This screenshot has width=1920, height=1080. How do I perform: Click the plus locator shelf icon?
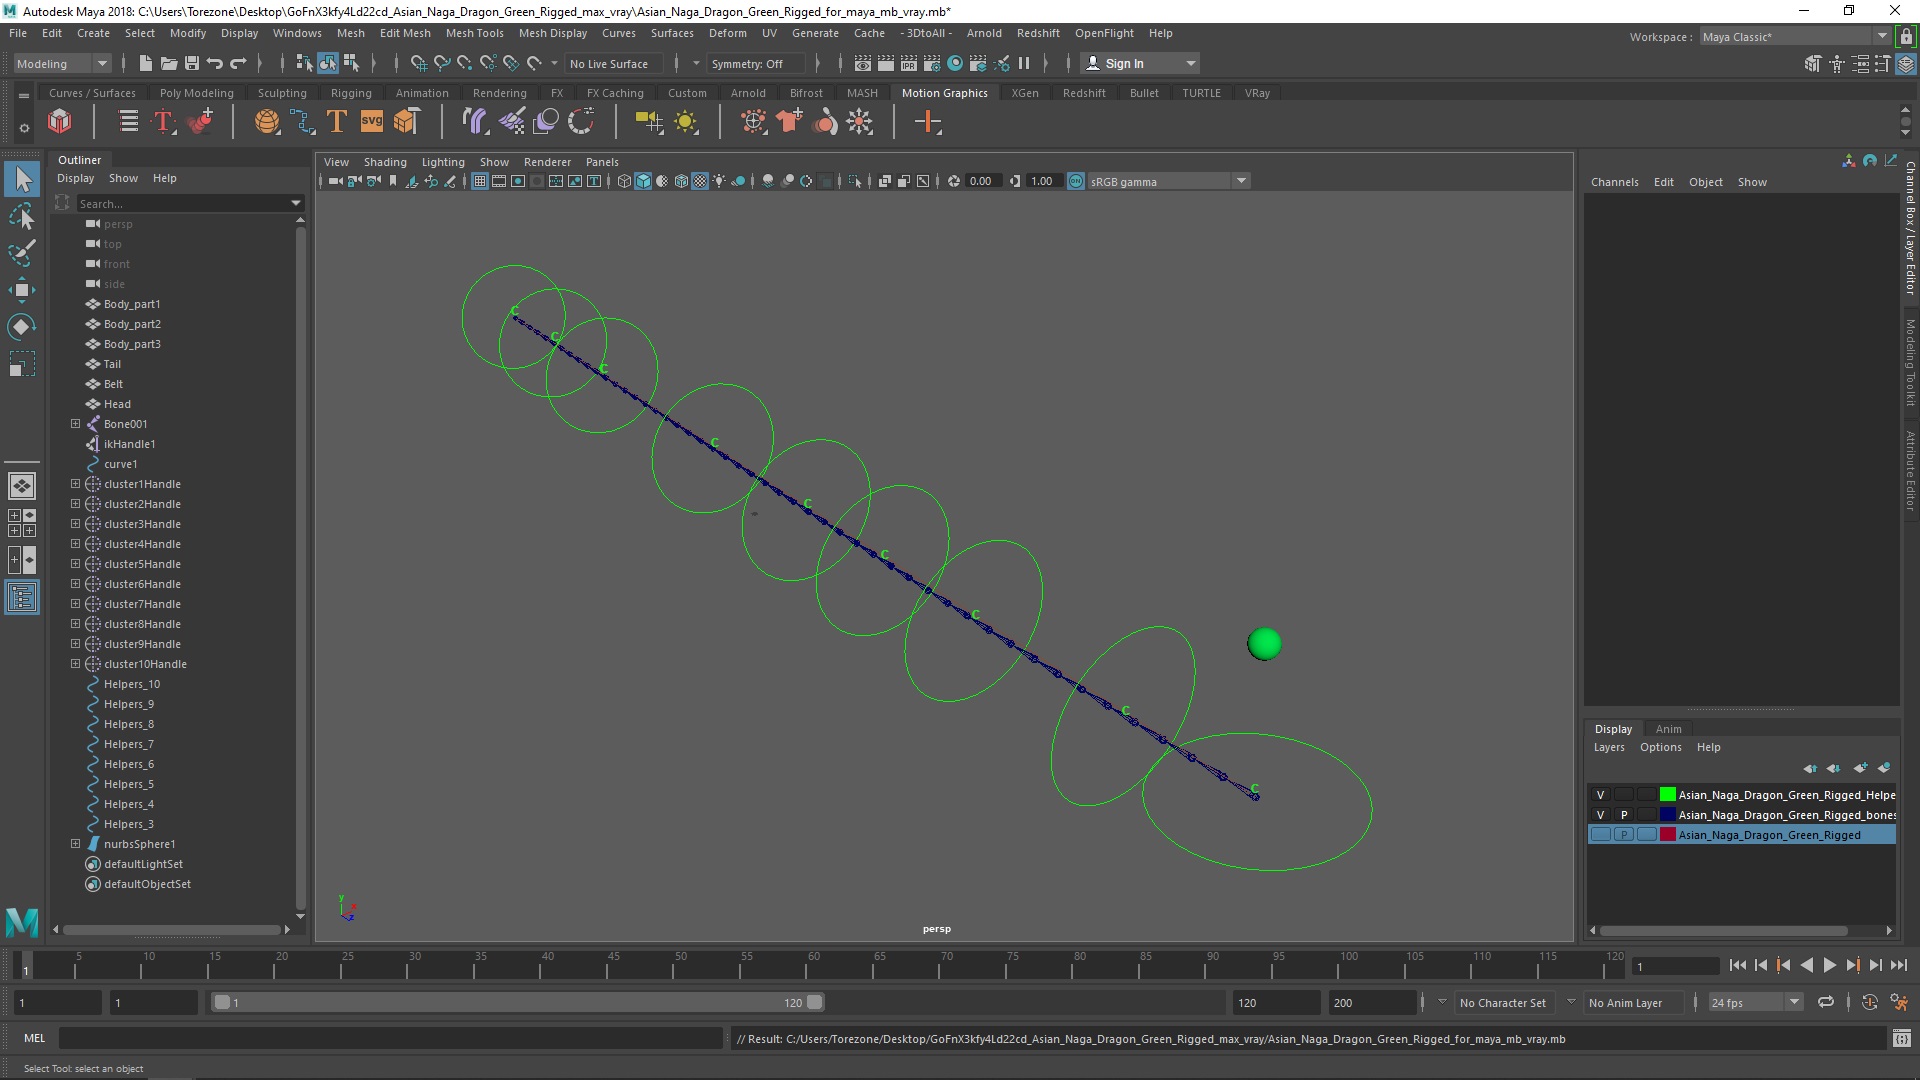click(x=928, y=122)
